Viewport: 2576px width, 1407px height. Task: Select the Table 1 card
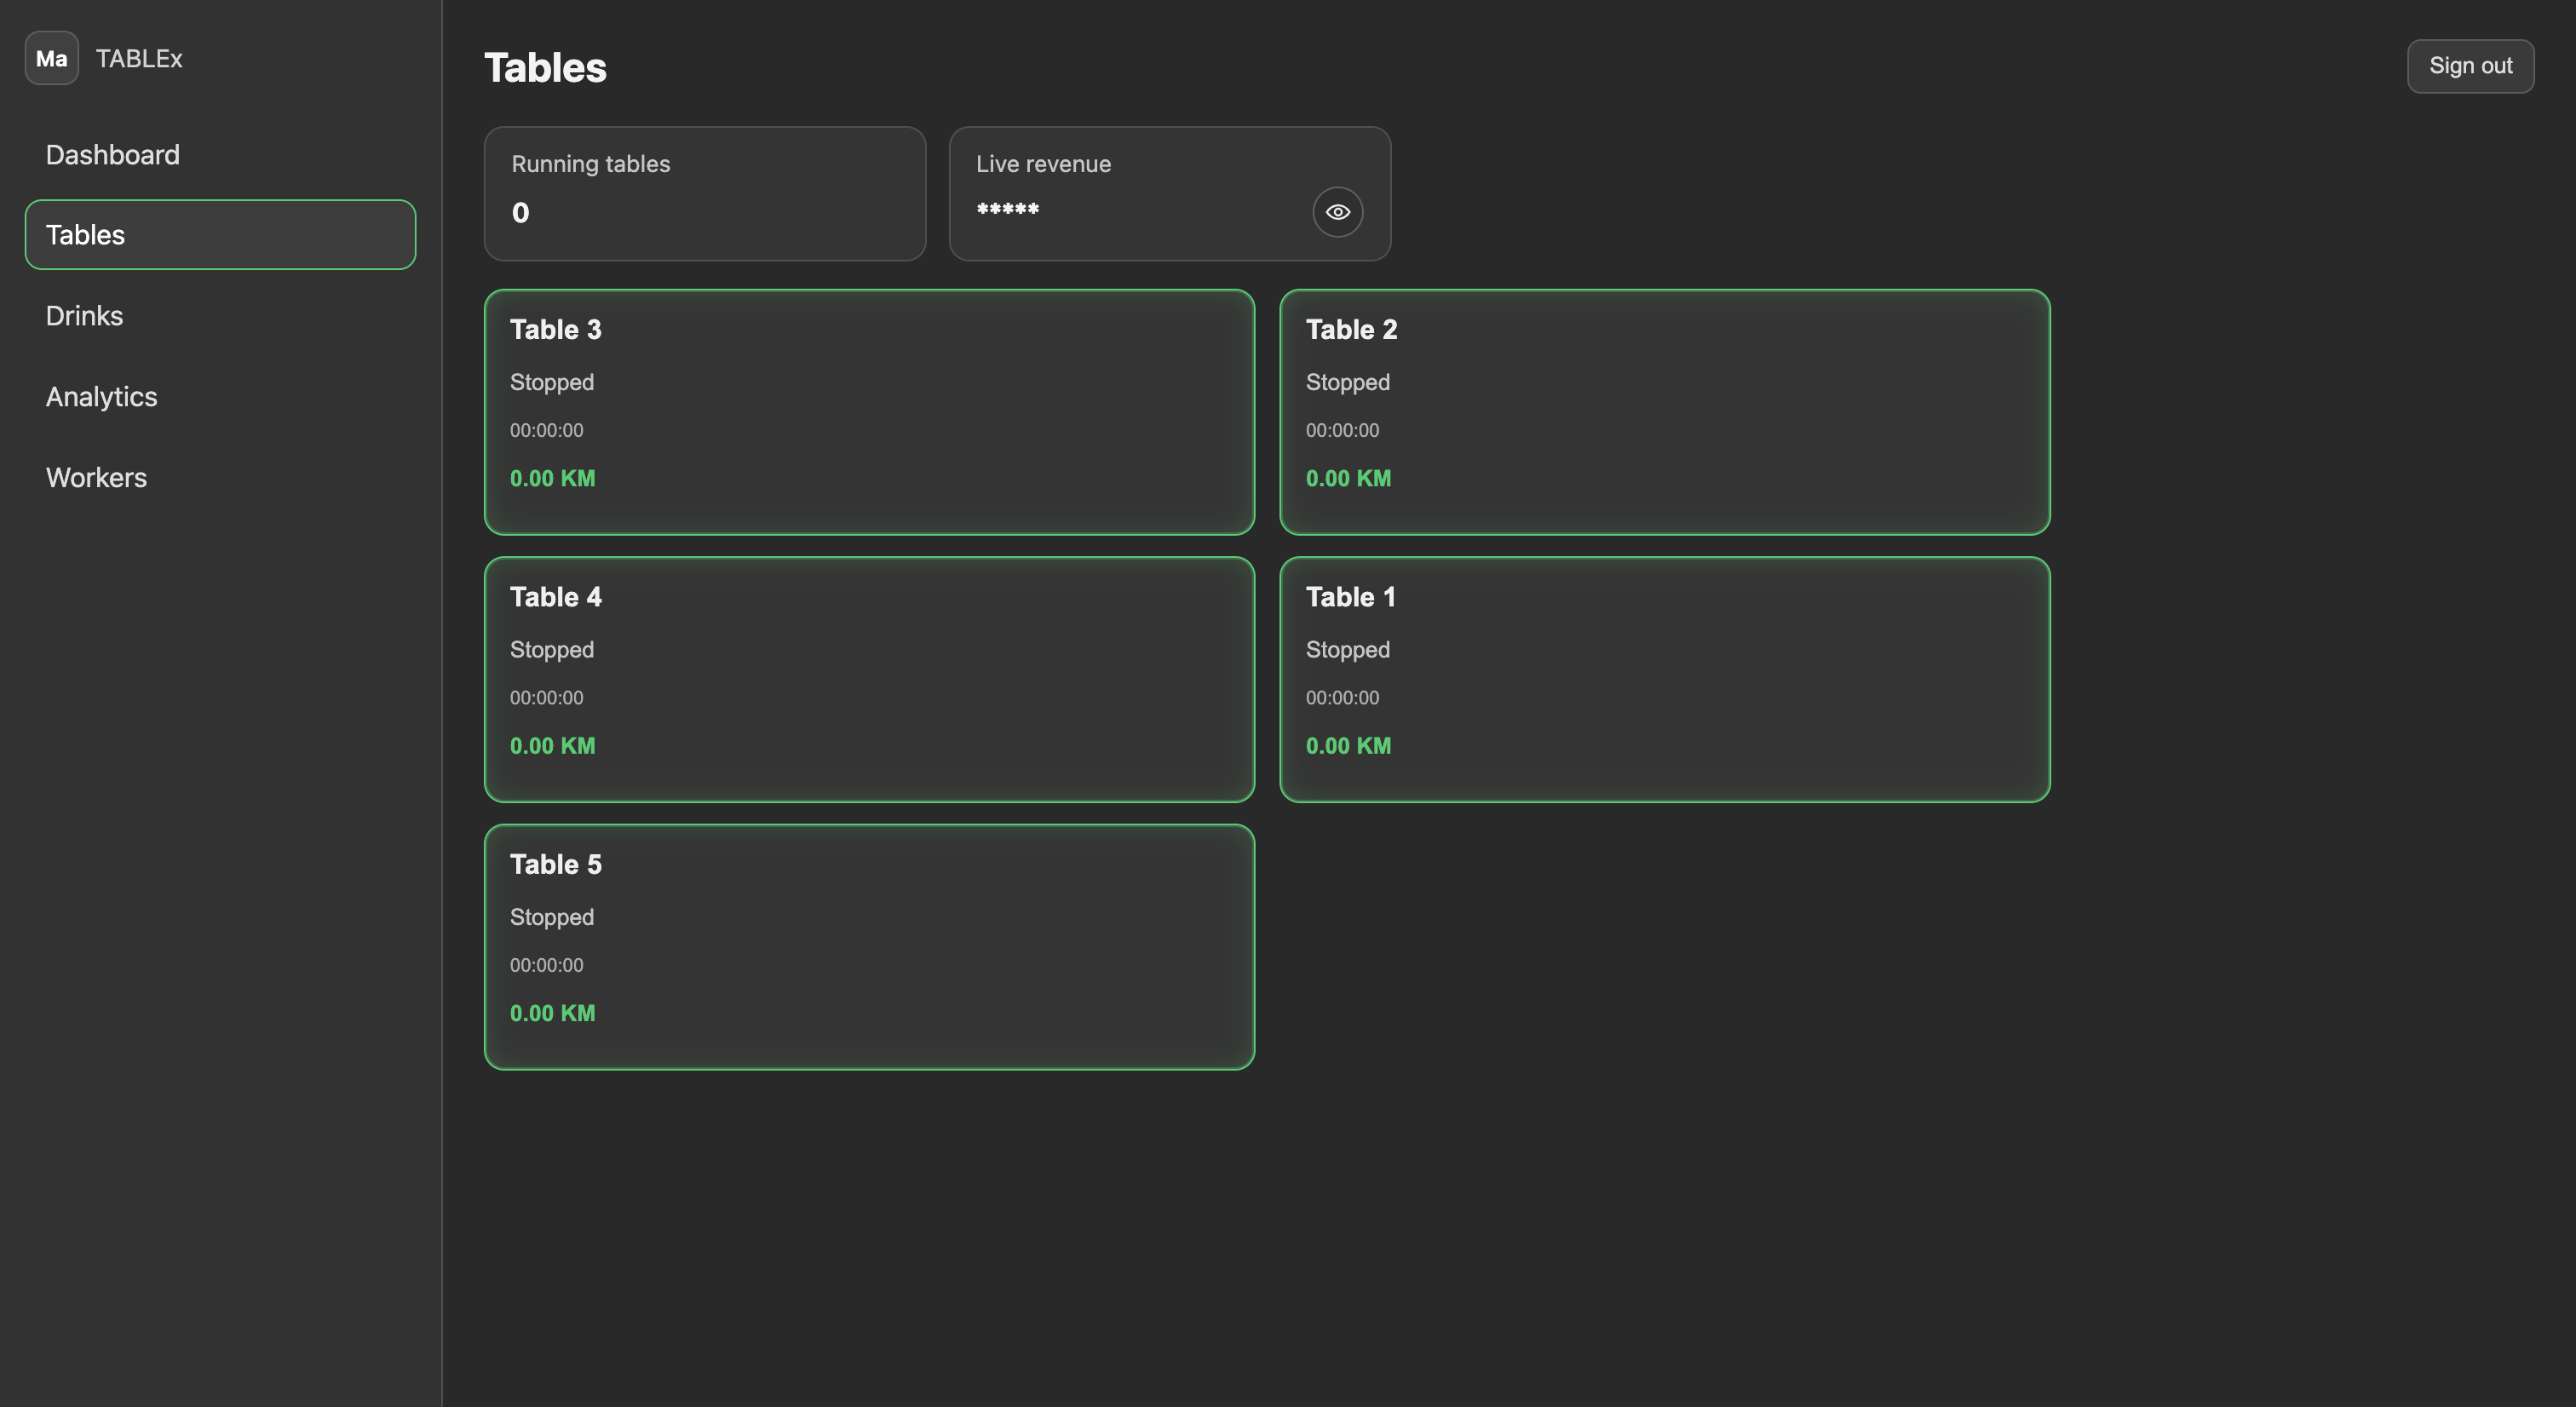tap(1665, 680)
